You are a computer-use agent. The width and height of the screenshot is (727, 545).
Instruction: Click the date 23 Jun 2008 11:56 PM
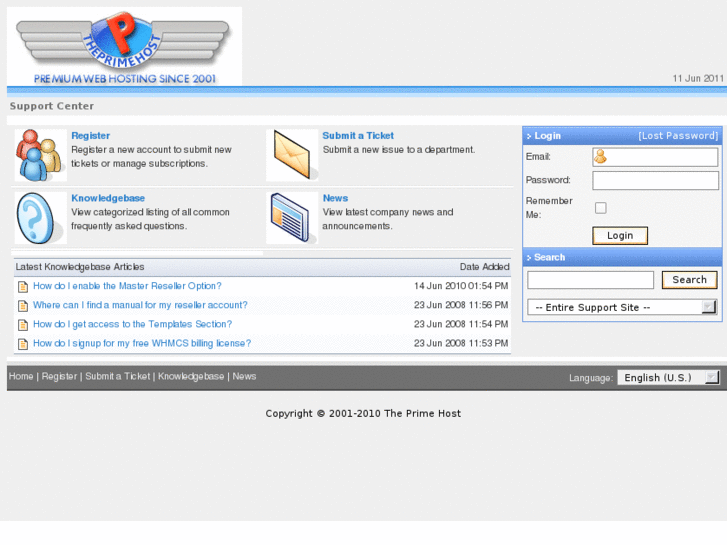[x=461, y=305]
